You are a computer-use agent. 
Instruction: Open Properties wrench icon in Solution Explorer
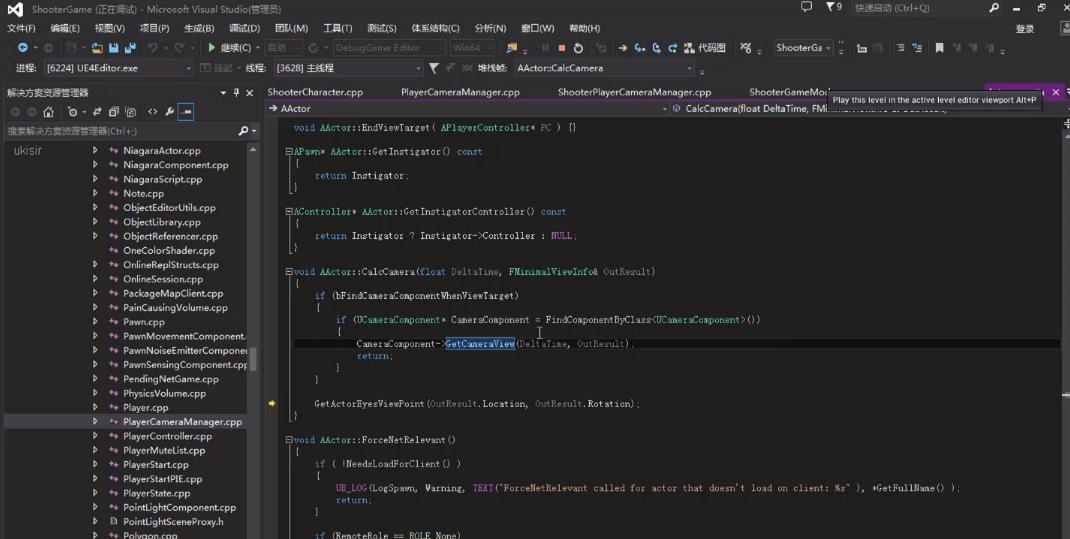point(169,111)
